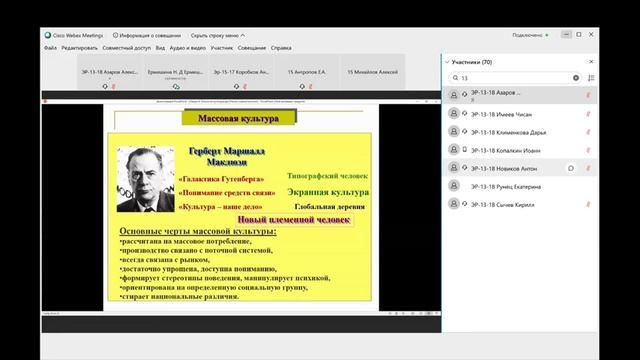
Task: Click the avatar of Клименкова Дарья
Action: click(453, 131)
